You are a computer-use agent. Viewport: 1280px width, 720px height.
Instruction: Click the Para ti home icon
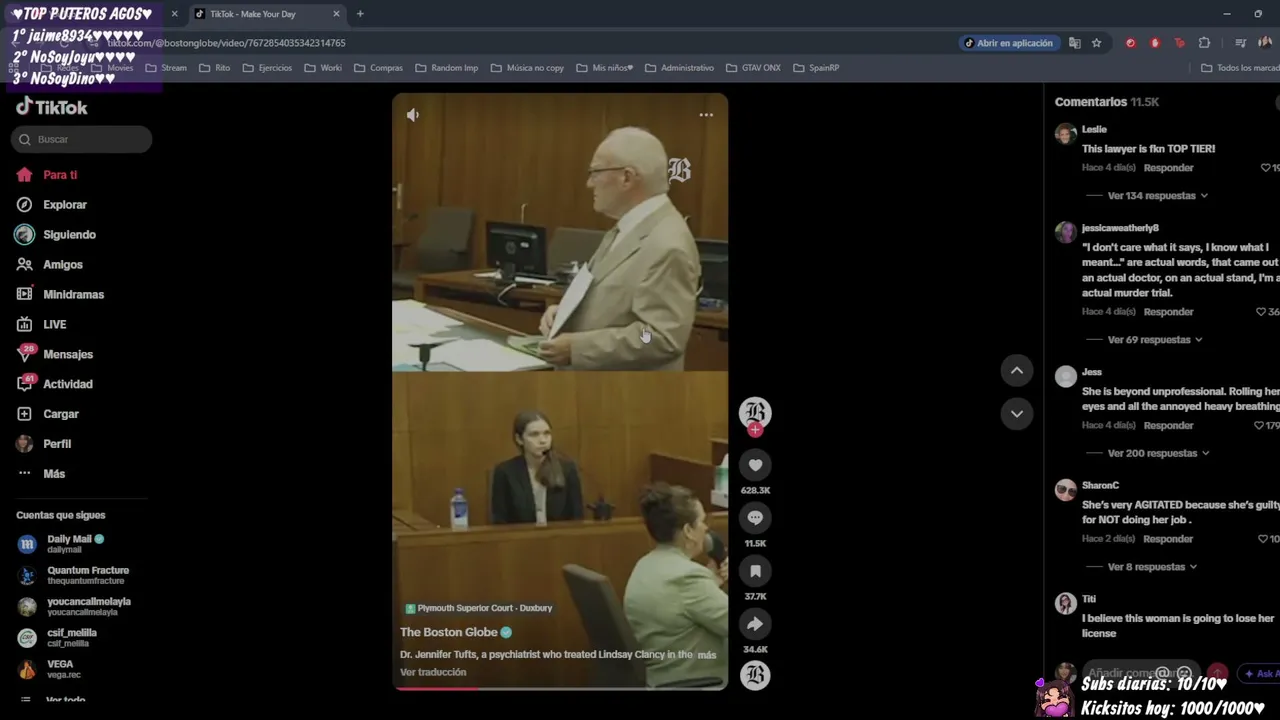[x=24, y=175]
